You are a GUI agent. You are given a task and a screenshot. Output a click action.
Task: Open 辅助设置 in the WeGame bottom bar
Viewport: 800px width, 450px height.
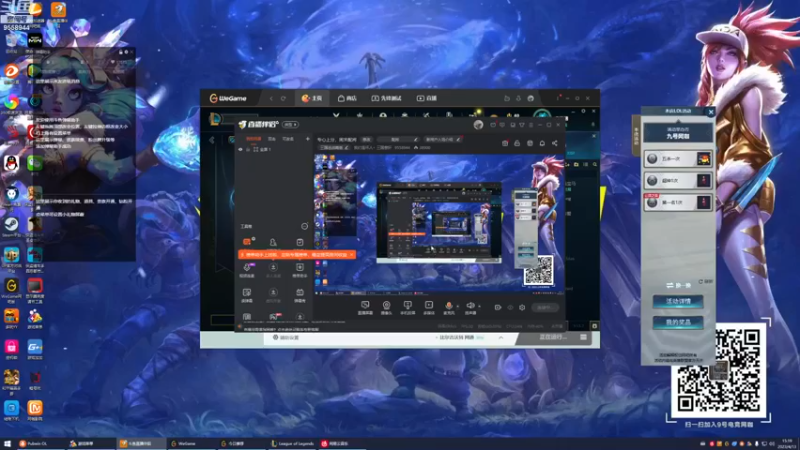(287, 337)
